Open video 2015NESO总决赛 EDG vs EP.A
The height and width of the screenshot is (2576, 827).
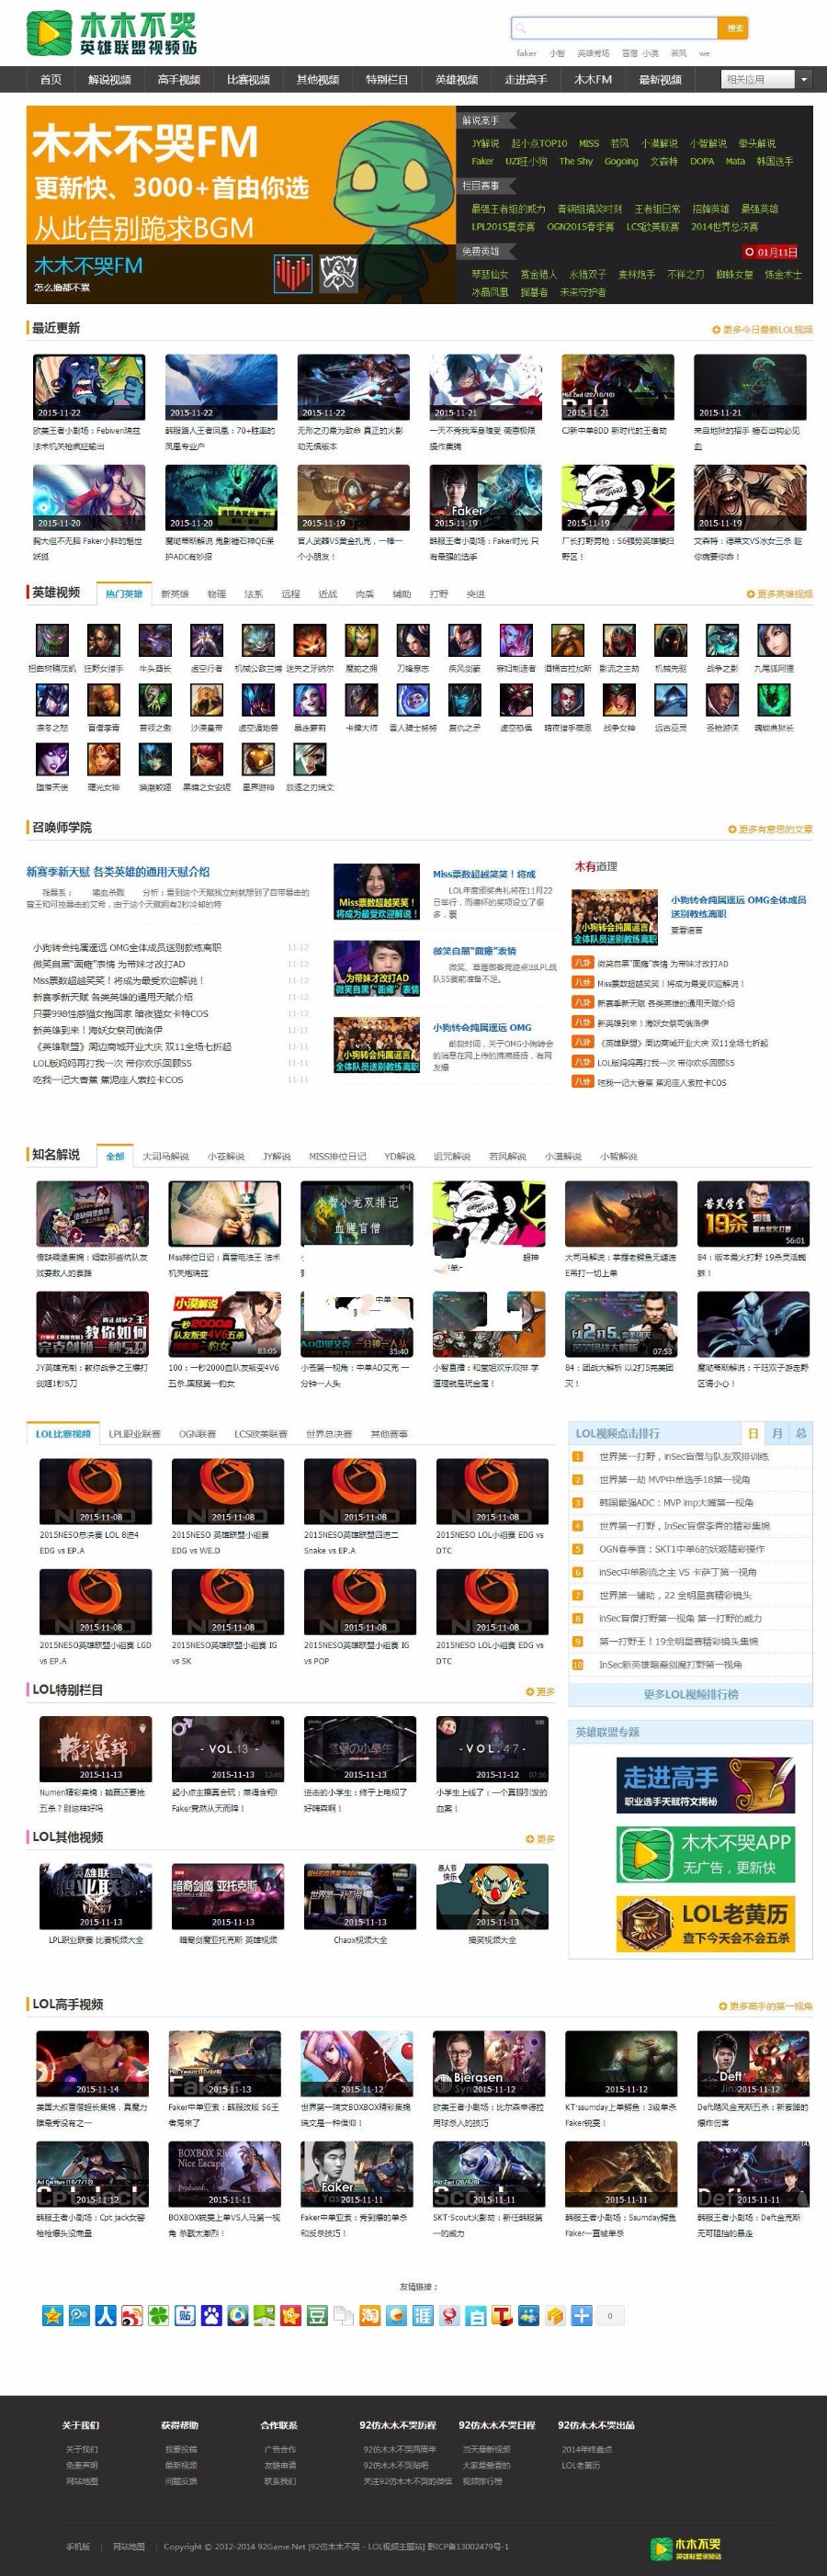[x=96, y=1492]
